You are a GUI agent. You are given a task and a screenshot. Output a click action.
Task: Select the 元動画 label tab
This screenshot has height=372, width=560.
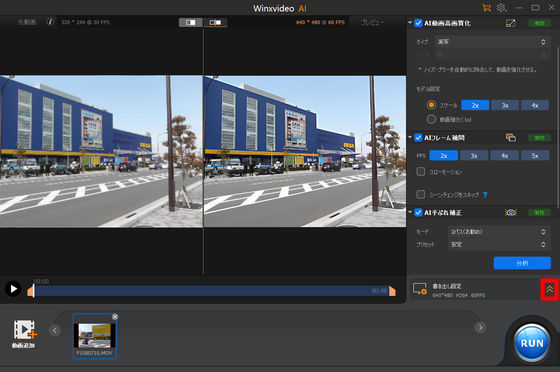(x=27, y=22)
